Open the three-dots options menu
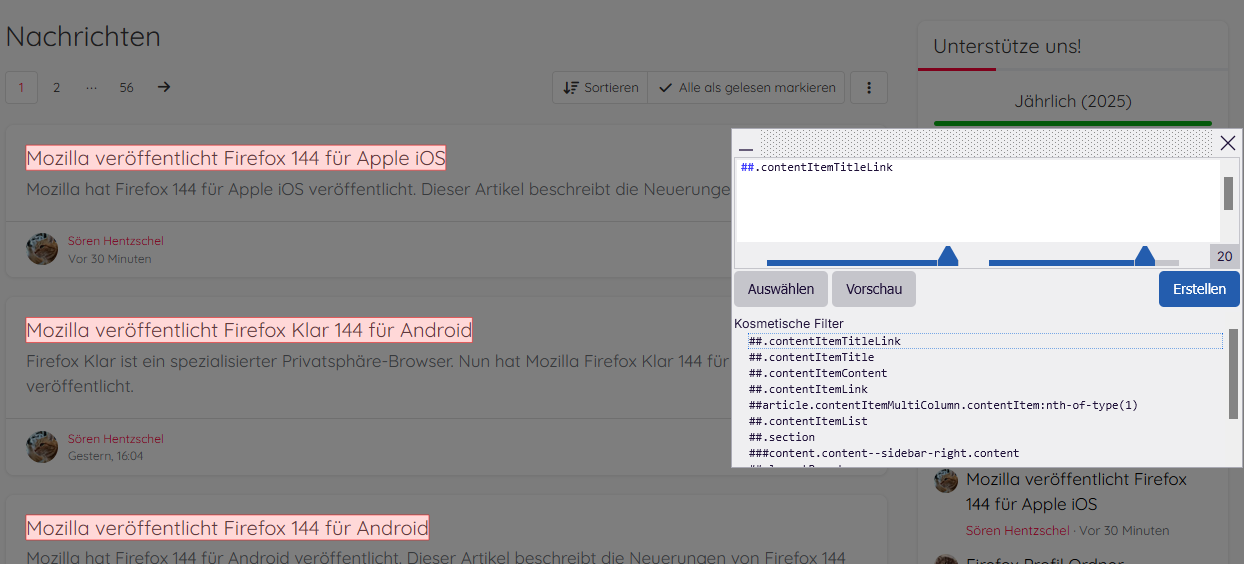The height and width of the screenshot is (564, 1244). pos(868,87)
